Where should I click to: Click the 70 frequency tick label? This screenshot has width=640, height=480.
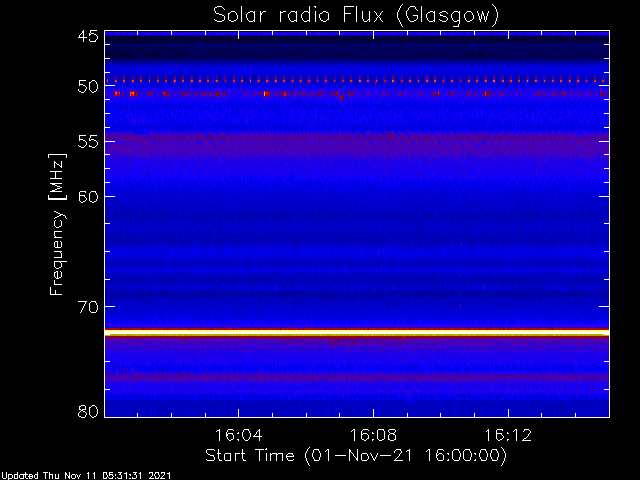(x=88, y=307)
